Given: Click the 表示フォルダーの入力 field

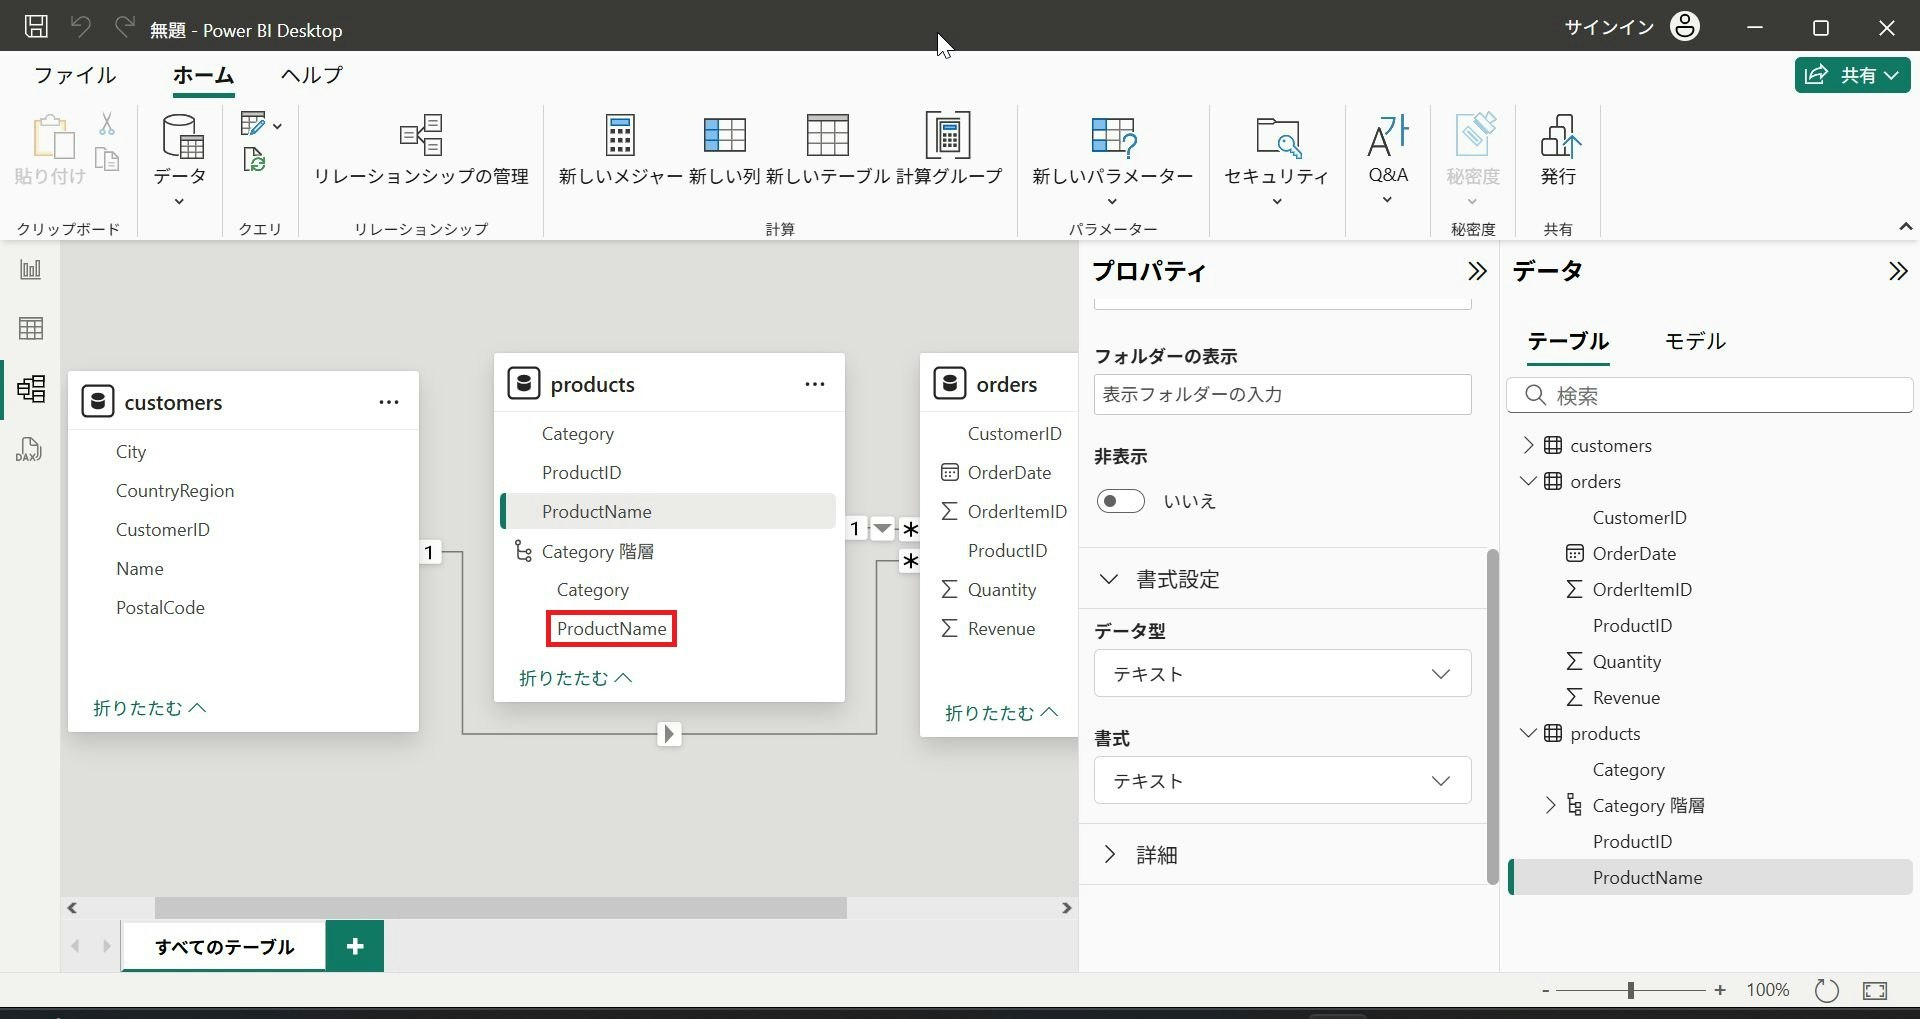Looking at the screenshot, I should point(1283,394).
